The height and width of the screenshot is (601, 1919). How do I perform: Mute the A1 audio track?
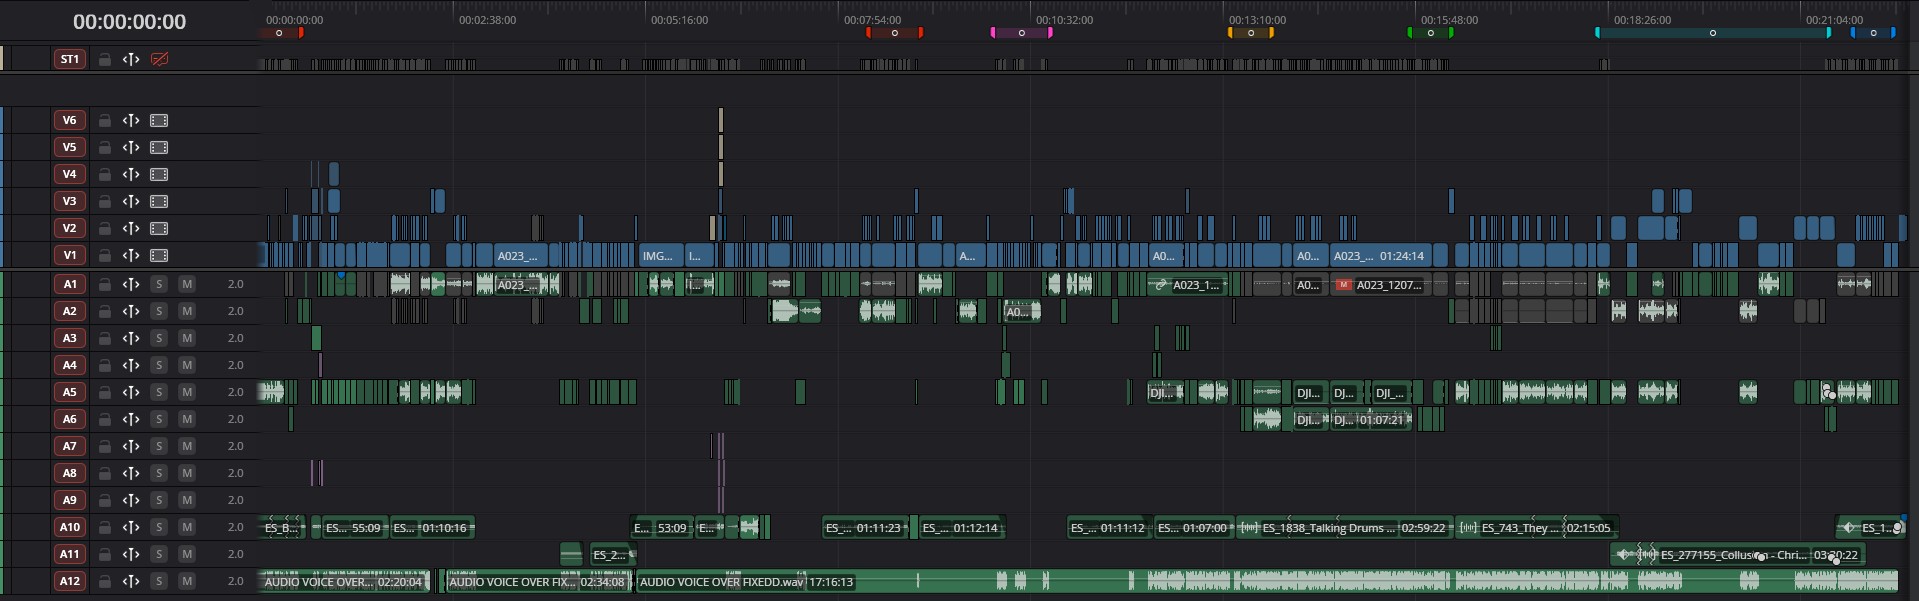pyautogui.click(x=186, y=284)
